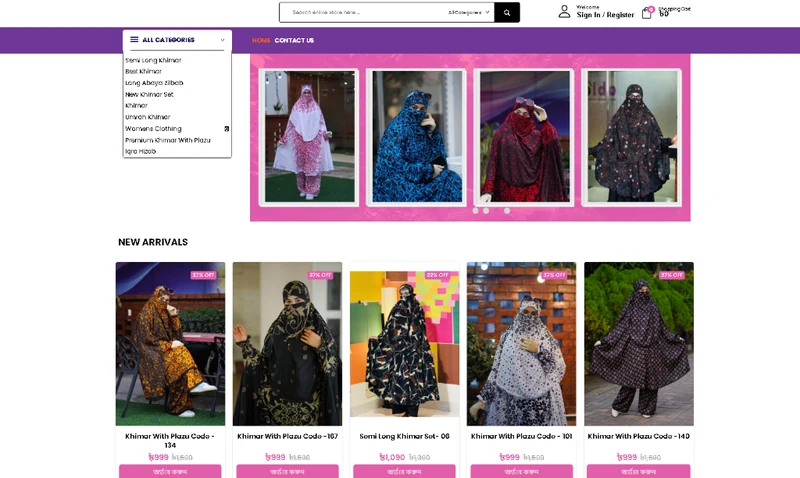This screenshot has width=800, height=478.
Task: Select Best Khimar category
Action: click(x=143, y=71)
